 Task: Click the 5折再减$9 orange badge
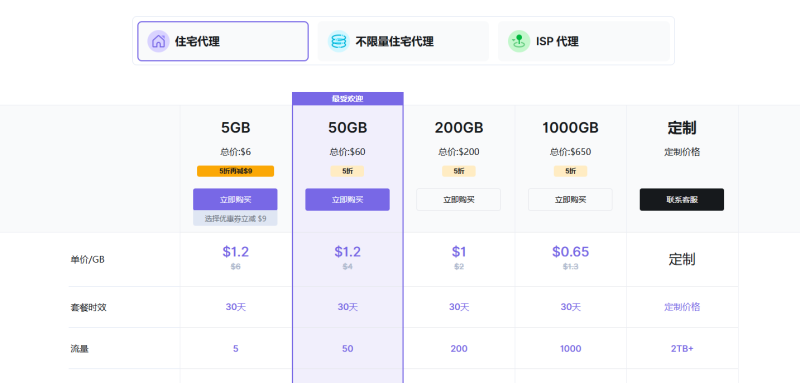click(x=235, y=171)
